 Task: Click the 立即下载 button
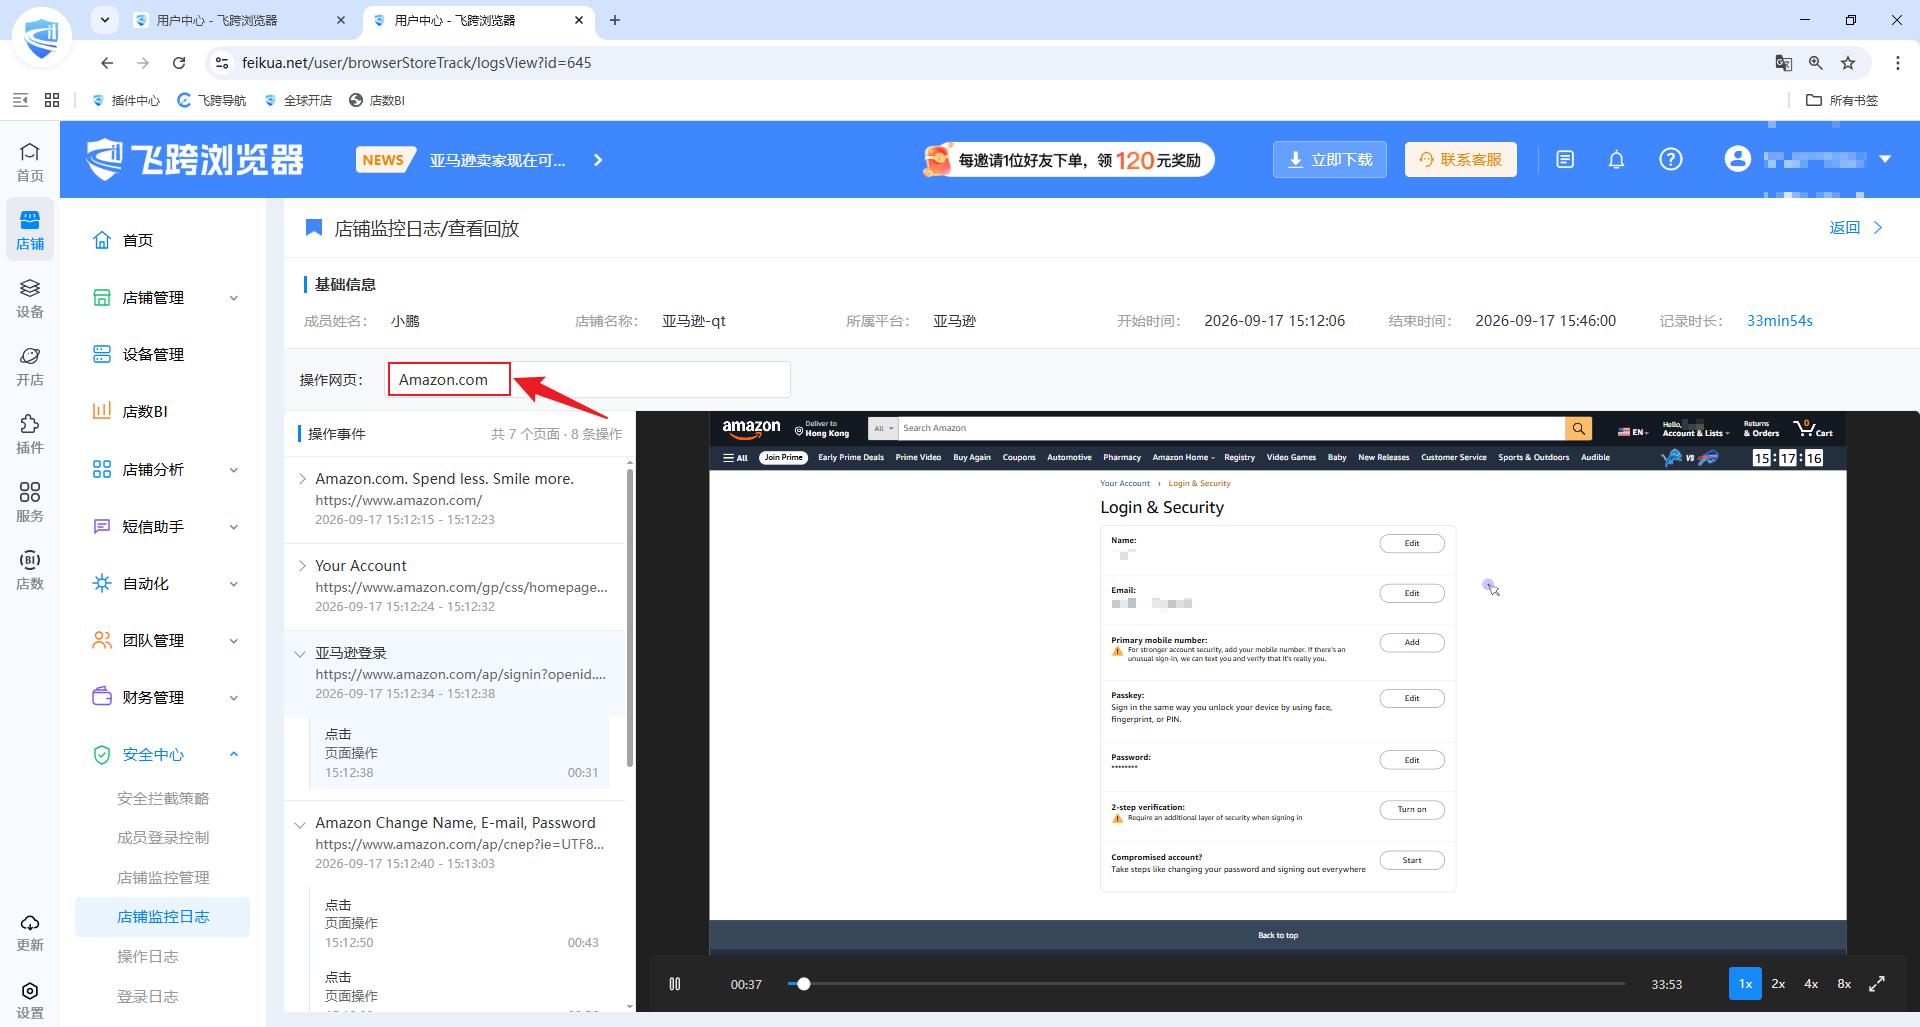coord(1330,160)
